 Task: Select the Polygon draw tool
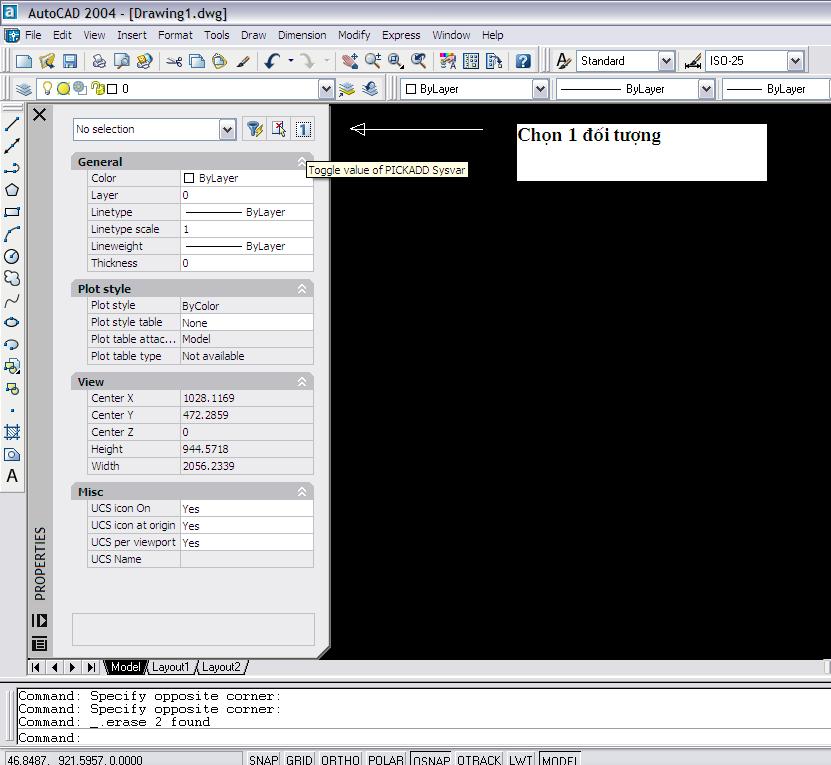(x=12, y=190)
